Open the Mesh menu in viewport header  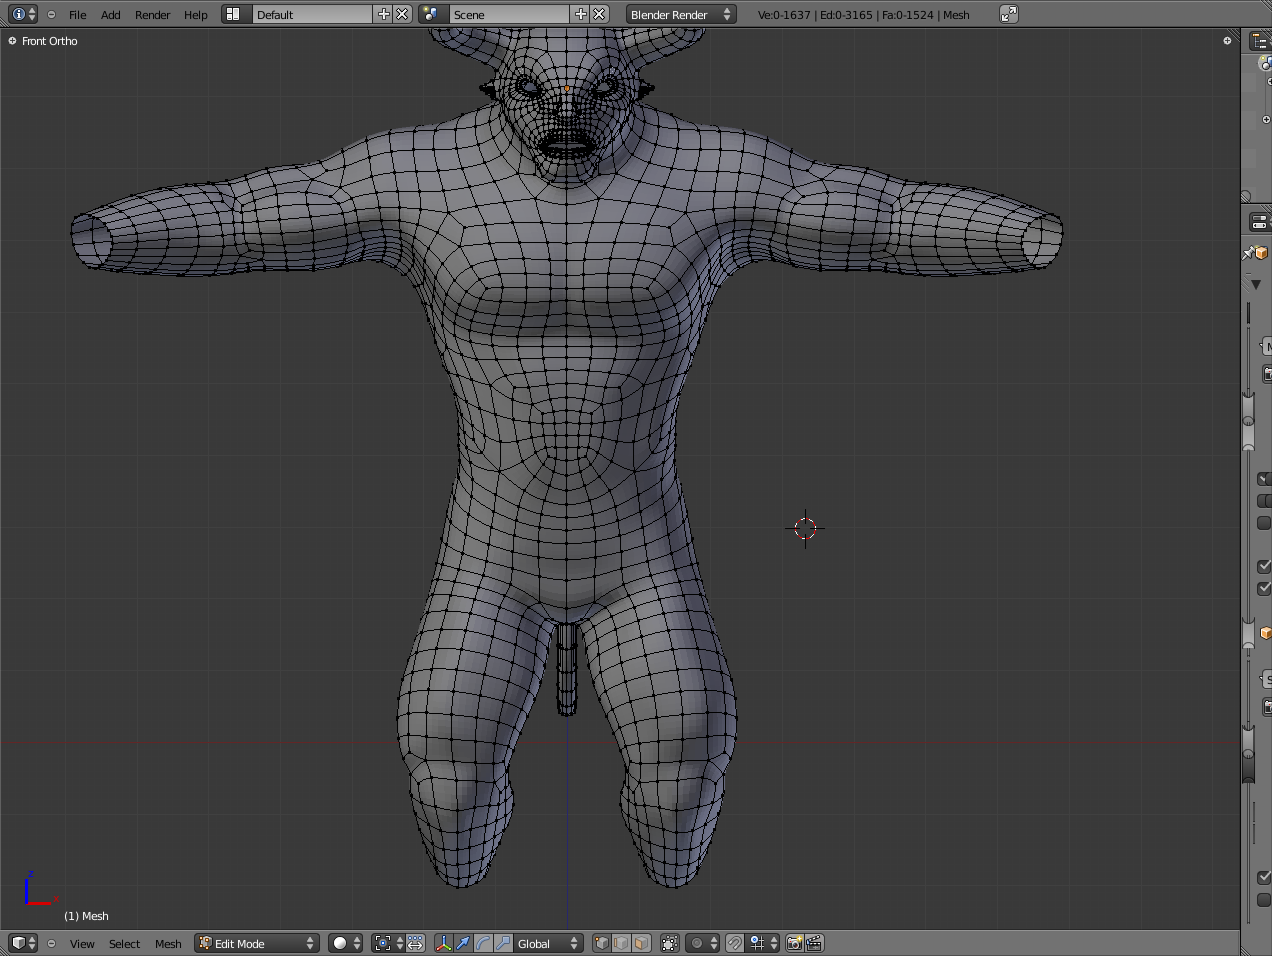168,944
